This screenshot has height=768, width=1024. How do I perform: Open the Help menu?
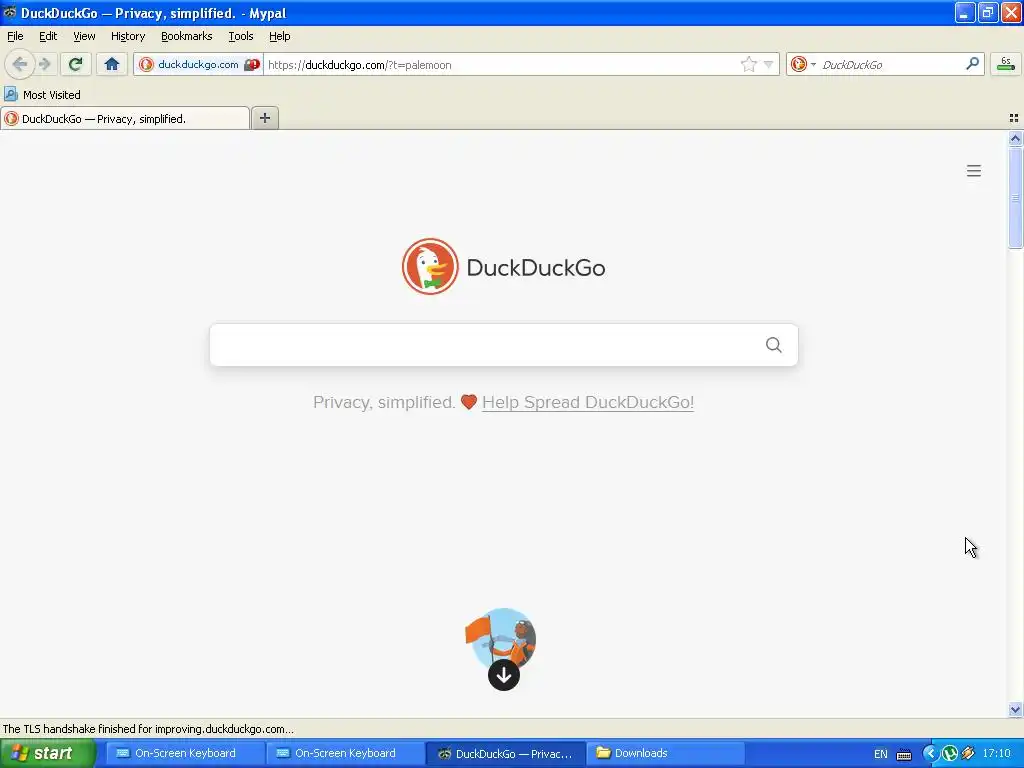click(280, 36)
